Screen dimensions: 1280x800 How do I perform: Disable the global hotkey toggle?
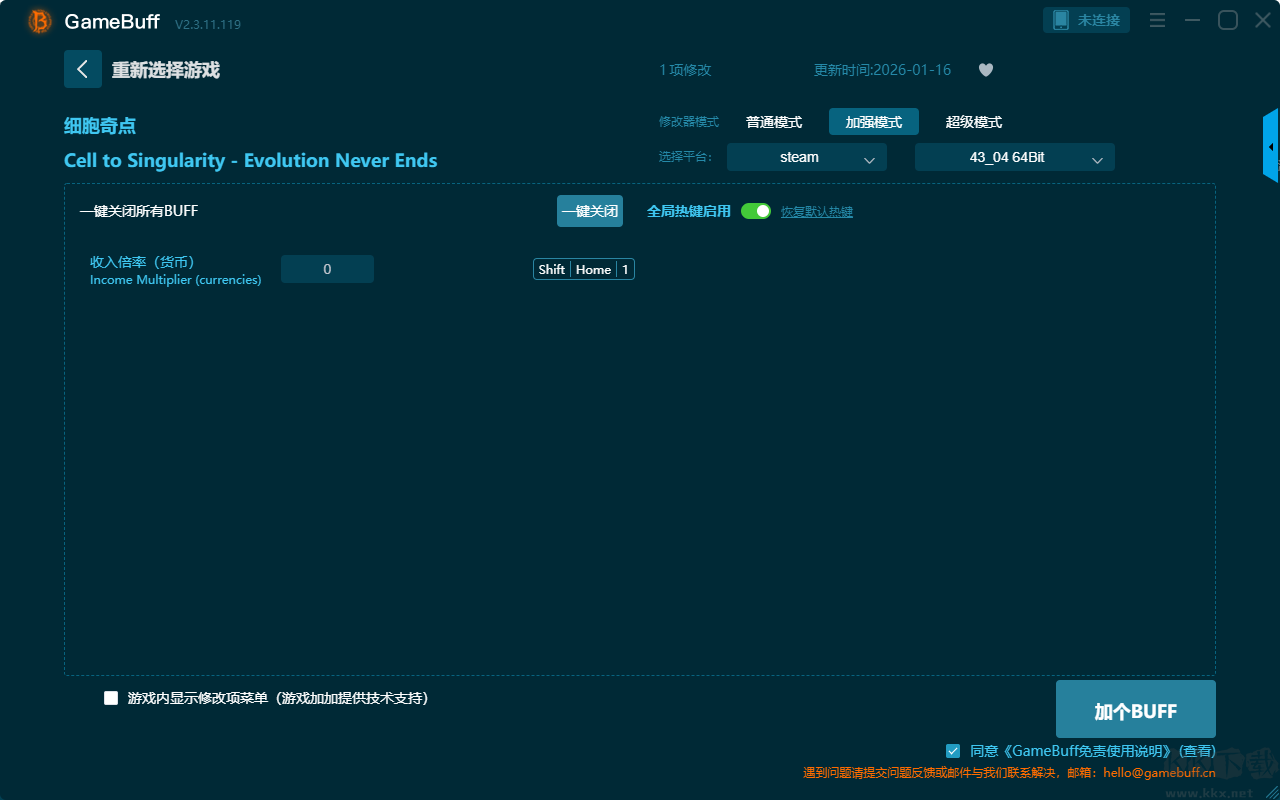(755, 211)
